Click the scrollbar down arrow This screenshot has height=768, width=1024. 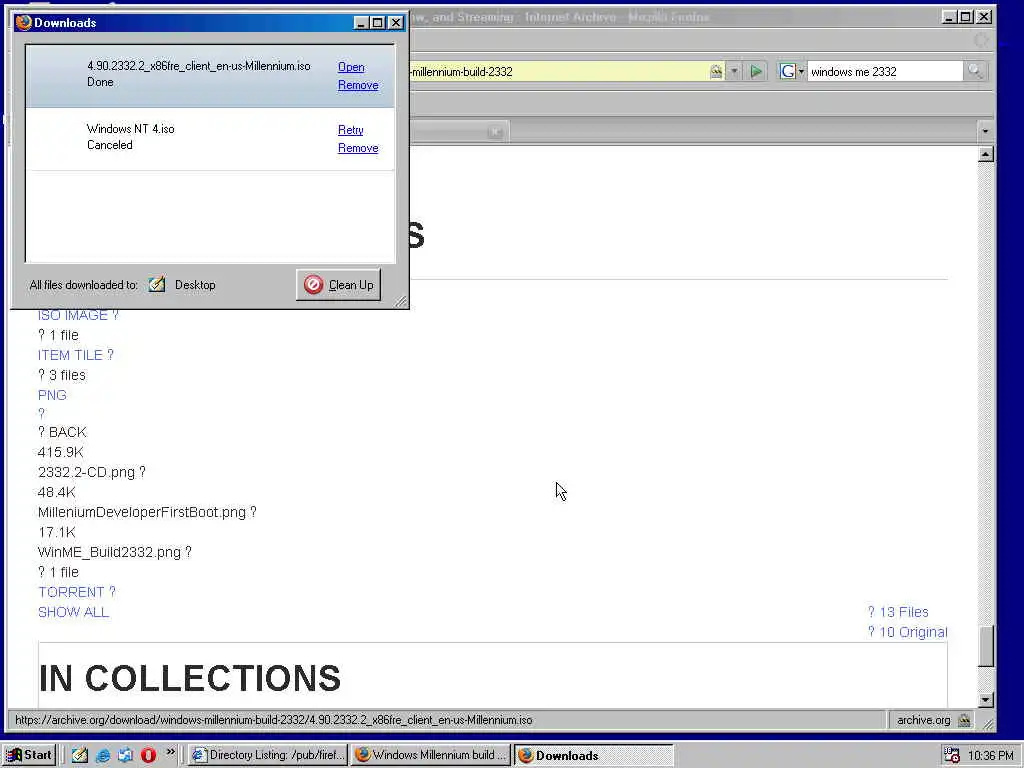tap(986, 699)
